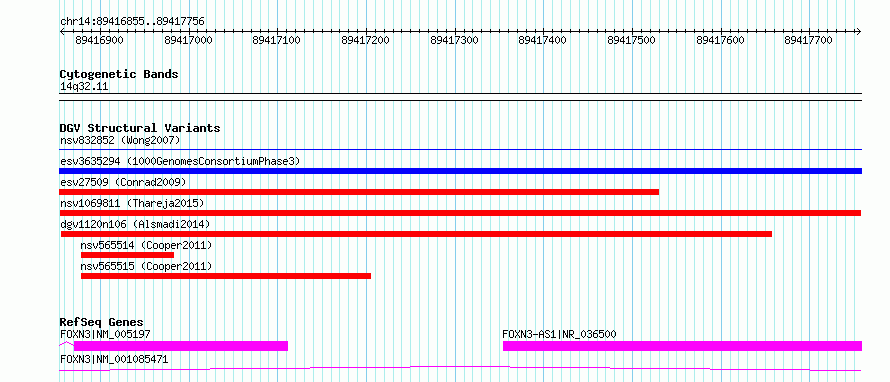Screen dimensions: 890x382
Task: Open the RefSeq Genes track title
Action: [102, 322]
